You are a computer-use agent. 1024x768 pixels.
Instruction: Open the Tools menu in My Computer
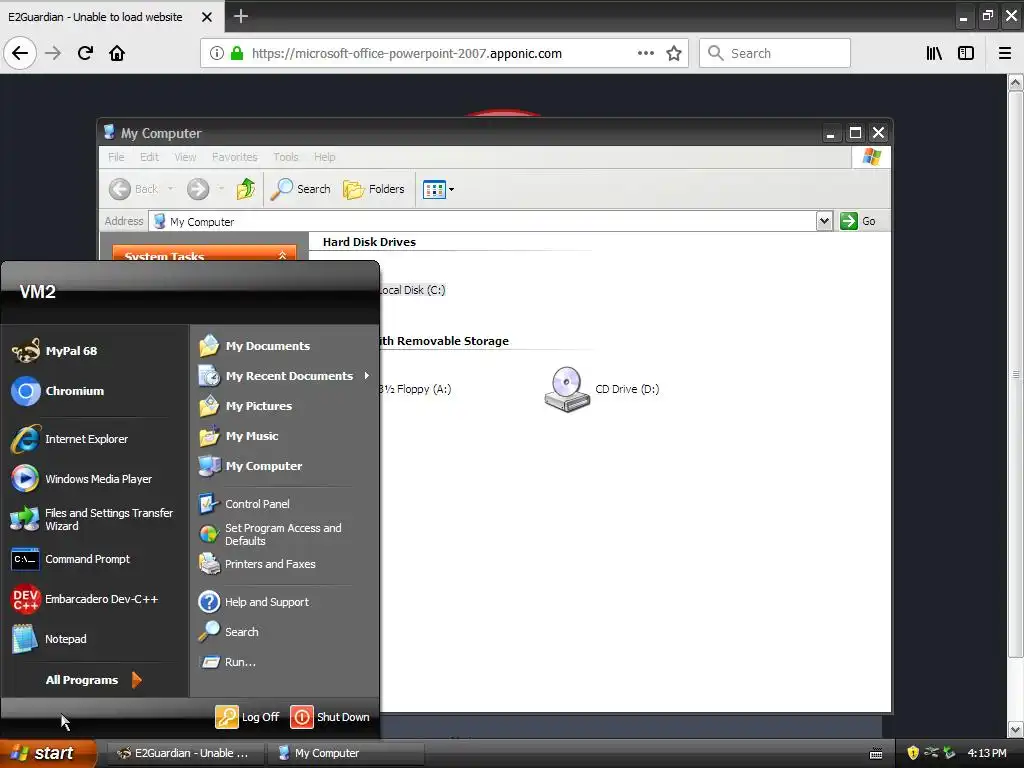coord(285,157)
